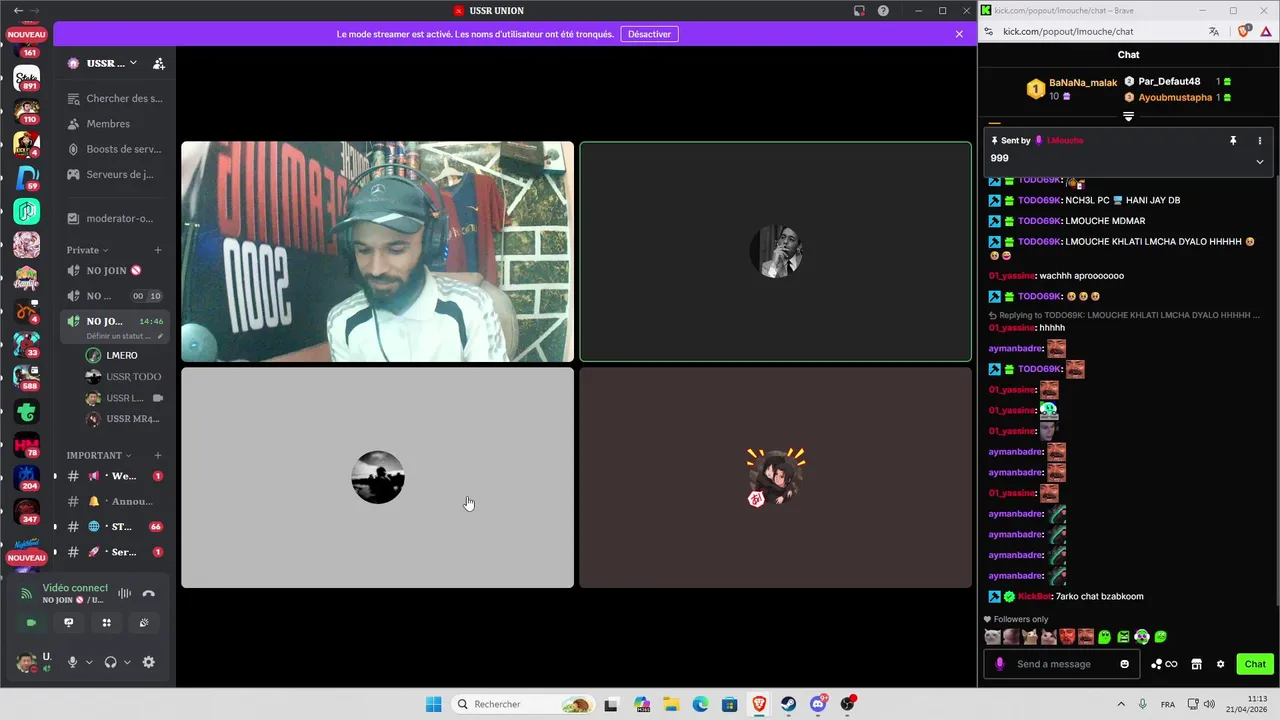This screenshot has width=1280, height=720.
Task: Deafen with the headphones icon
Action: click(111, 662)
